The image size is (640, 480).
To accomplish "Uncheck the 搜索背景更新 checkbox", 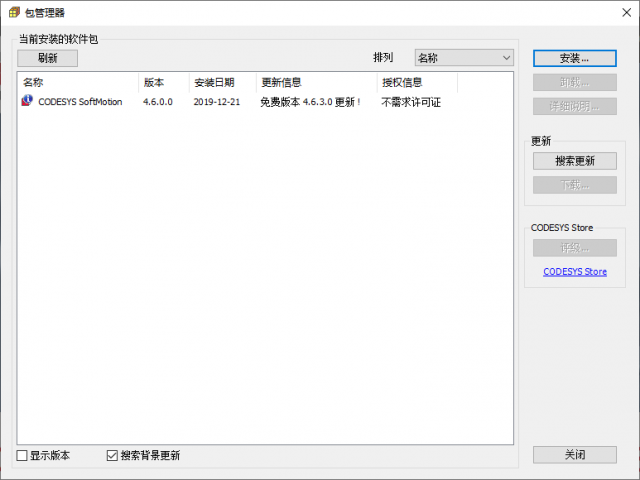I will pyautogui.click(x=113, y=455).
